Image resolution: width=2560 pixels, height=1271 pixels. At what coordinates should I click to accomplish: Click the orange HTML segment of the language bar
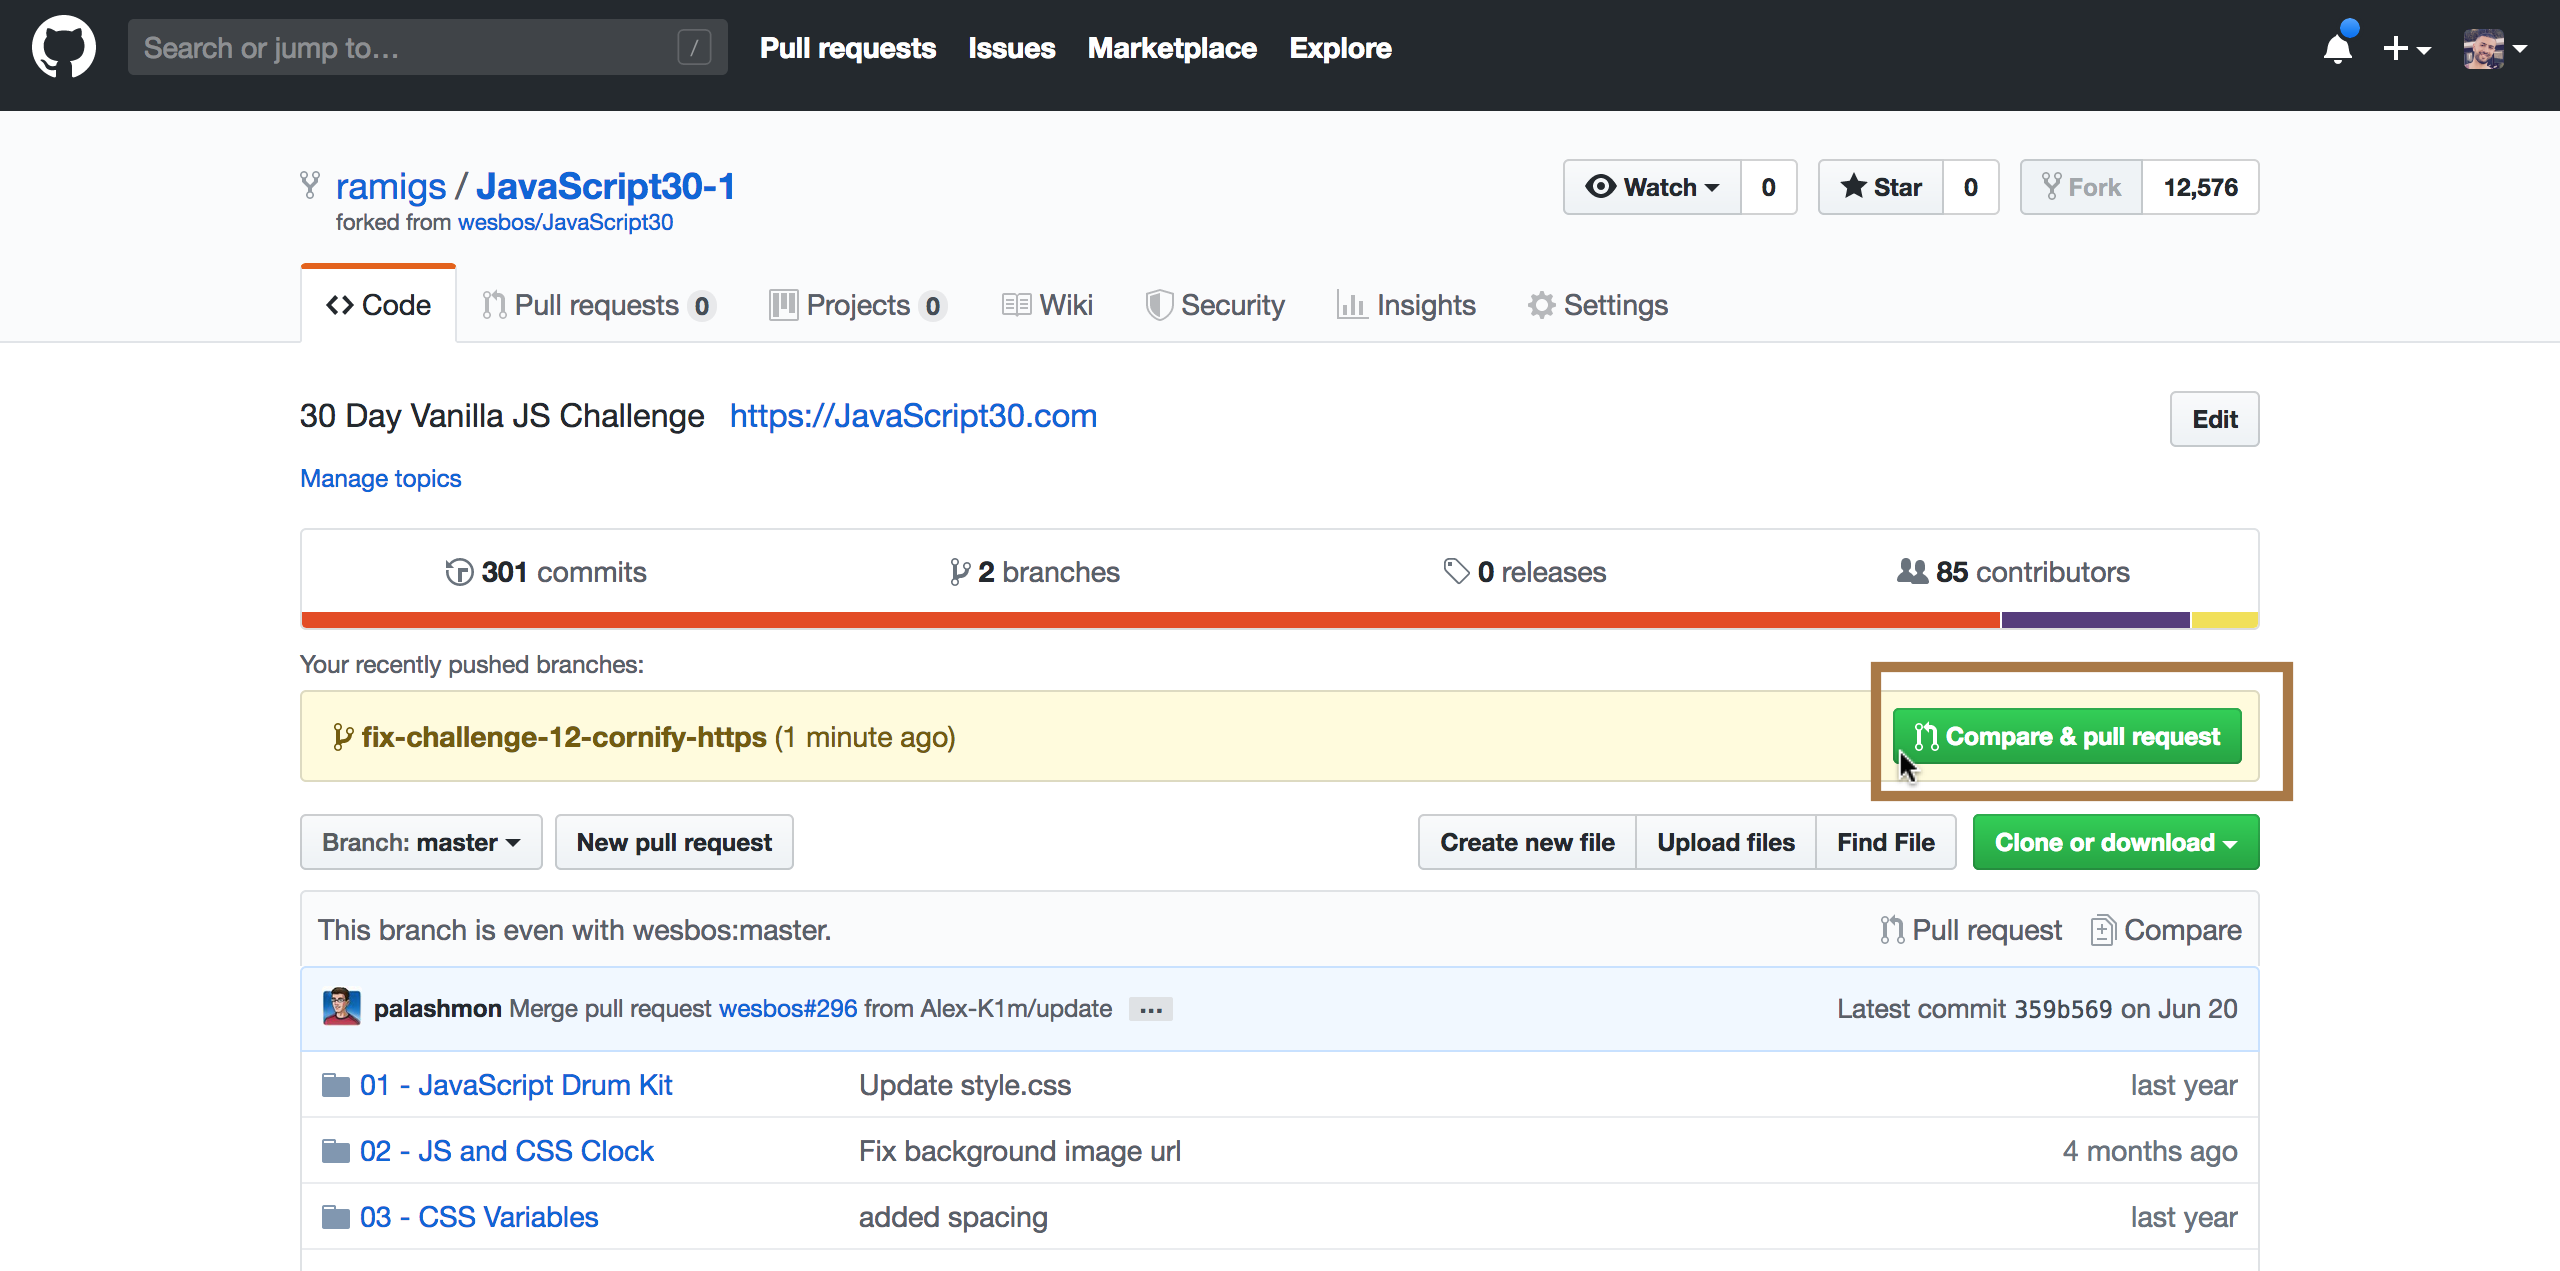tap(1150, 620)
